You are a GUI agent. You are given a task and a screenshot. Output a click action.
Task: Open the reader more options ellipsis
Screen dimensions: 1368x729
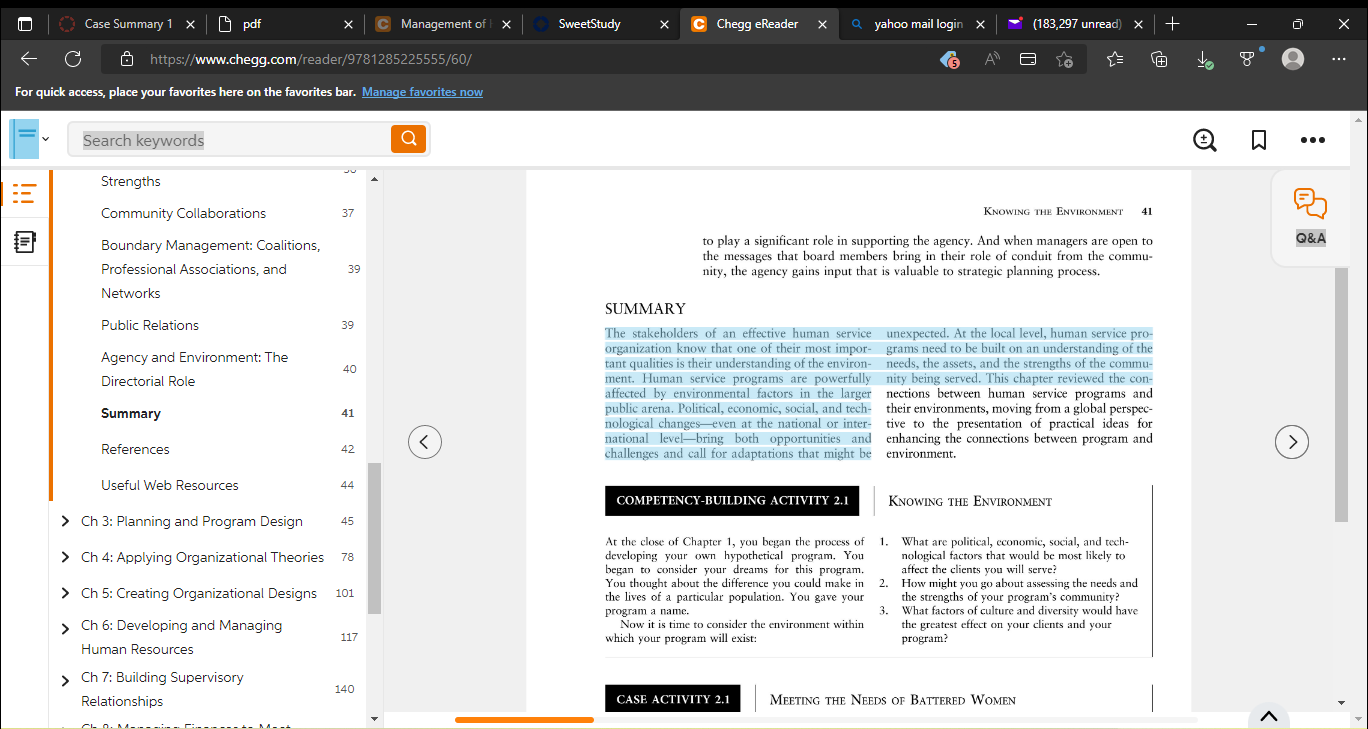pyautogui.click(x=1313, y=141)
